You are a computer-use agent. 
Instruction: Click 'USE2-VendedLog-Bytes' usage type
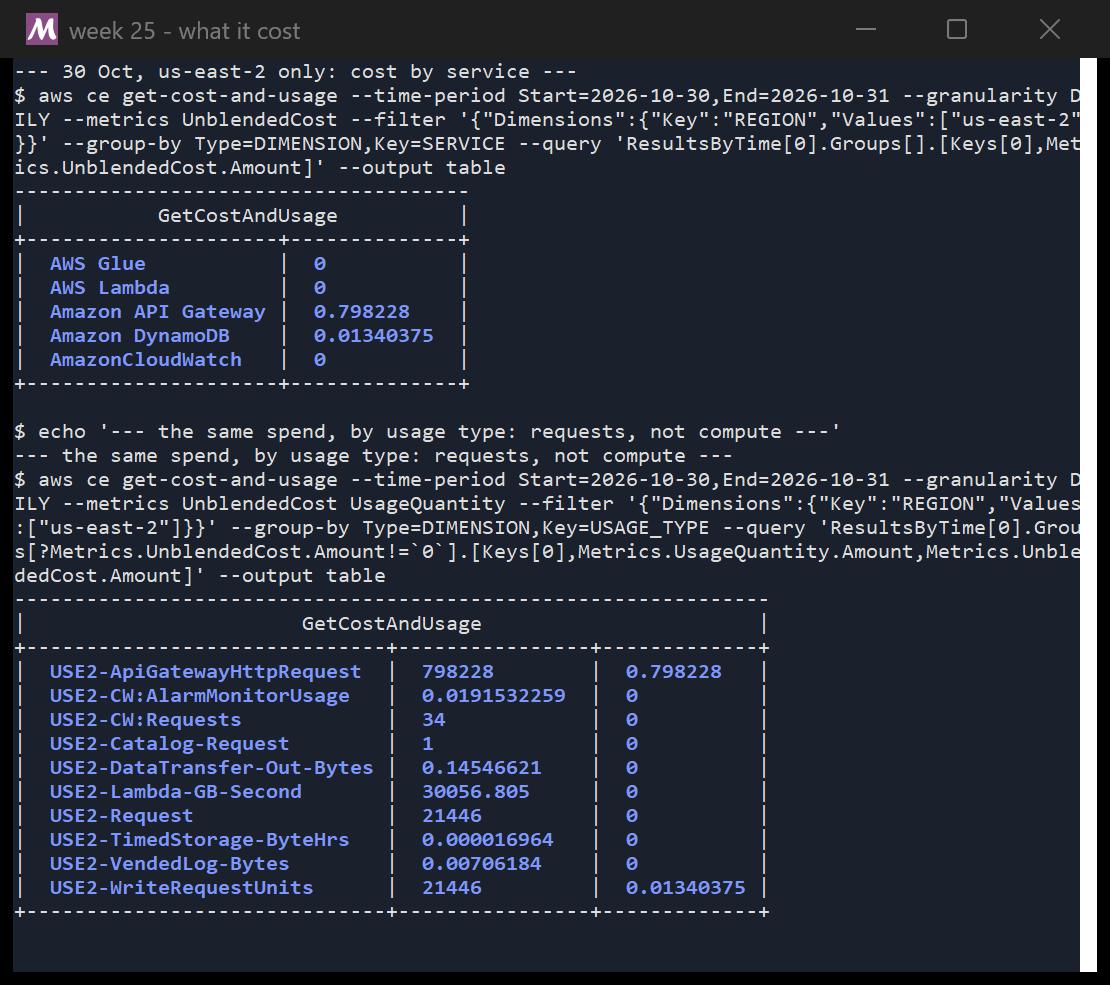tap(169, 864)
